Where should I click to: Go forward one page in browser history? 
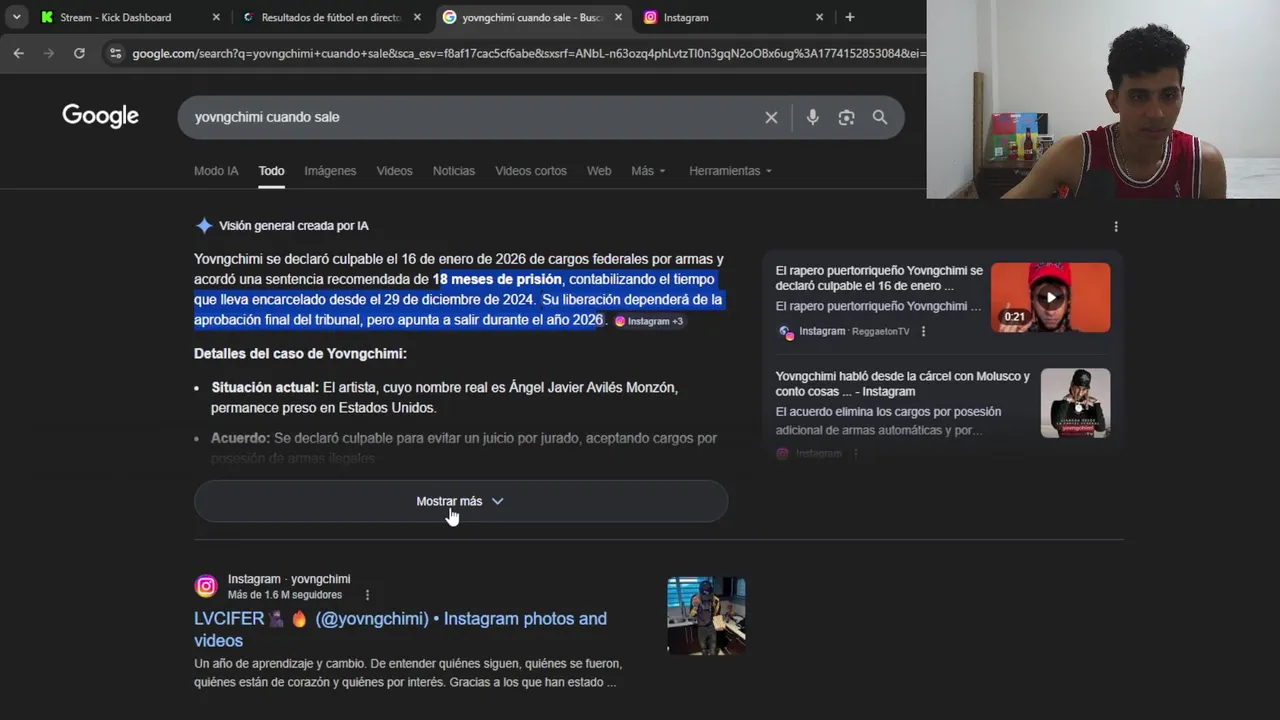coord(48,53)
